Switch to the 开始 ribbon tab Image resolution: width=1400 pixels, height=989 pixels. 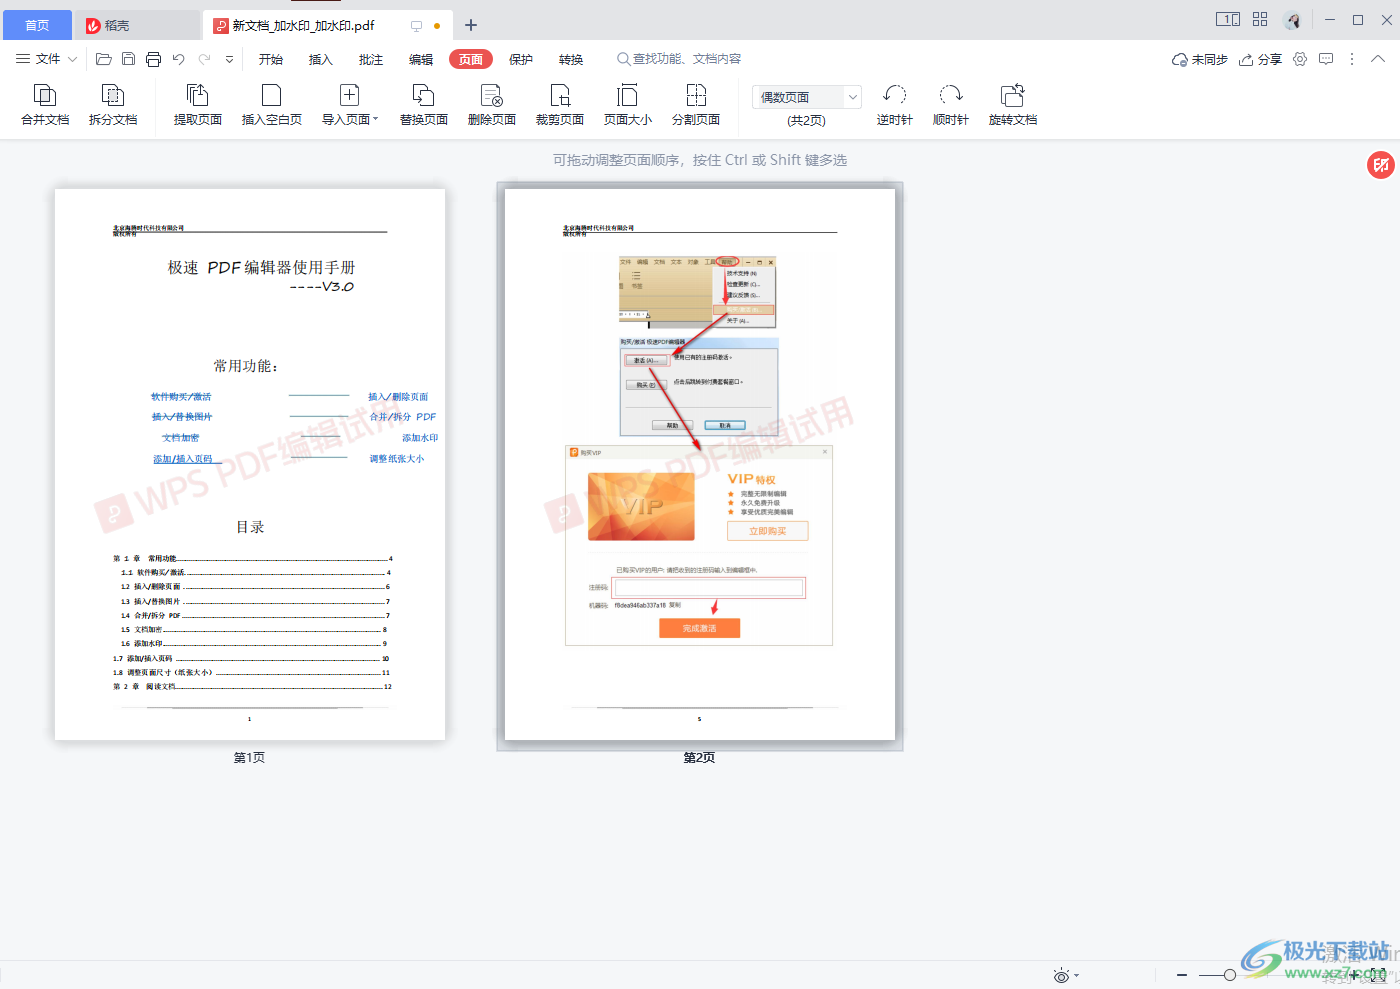pos(271,59)
